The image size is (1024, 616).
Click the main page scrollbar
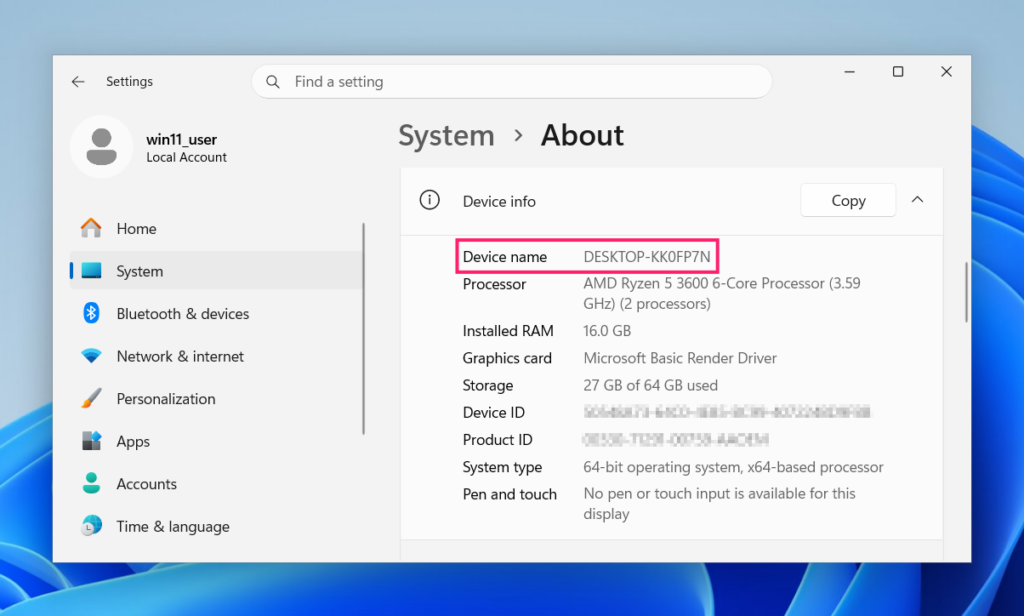pos(966,292)
